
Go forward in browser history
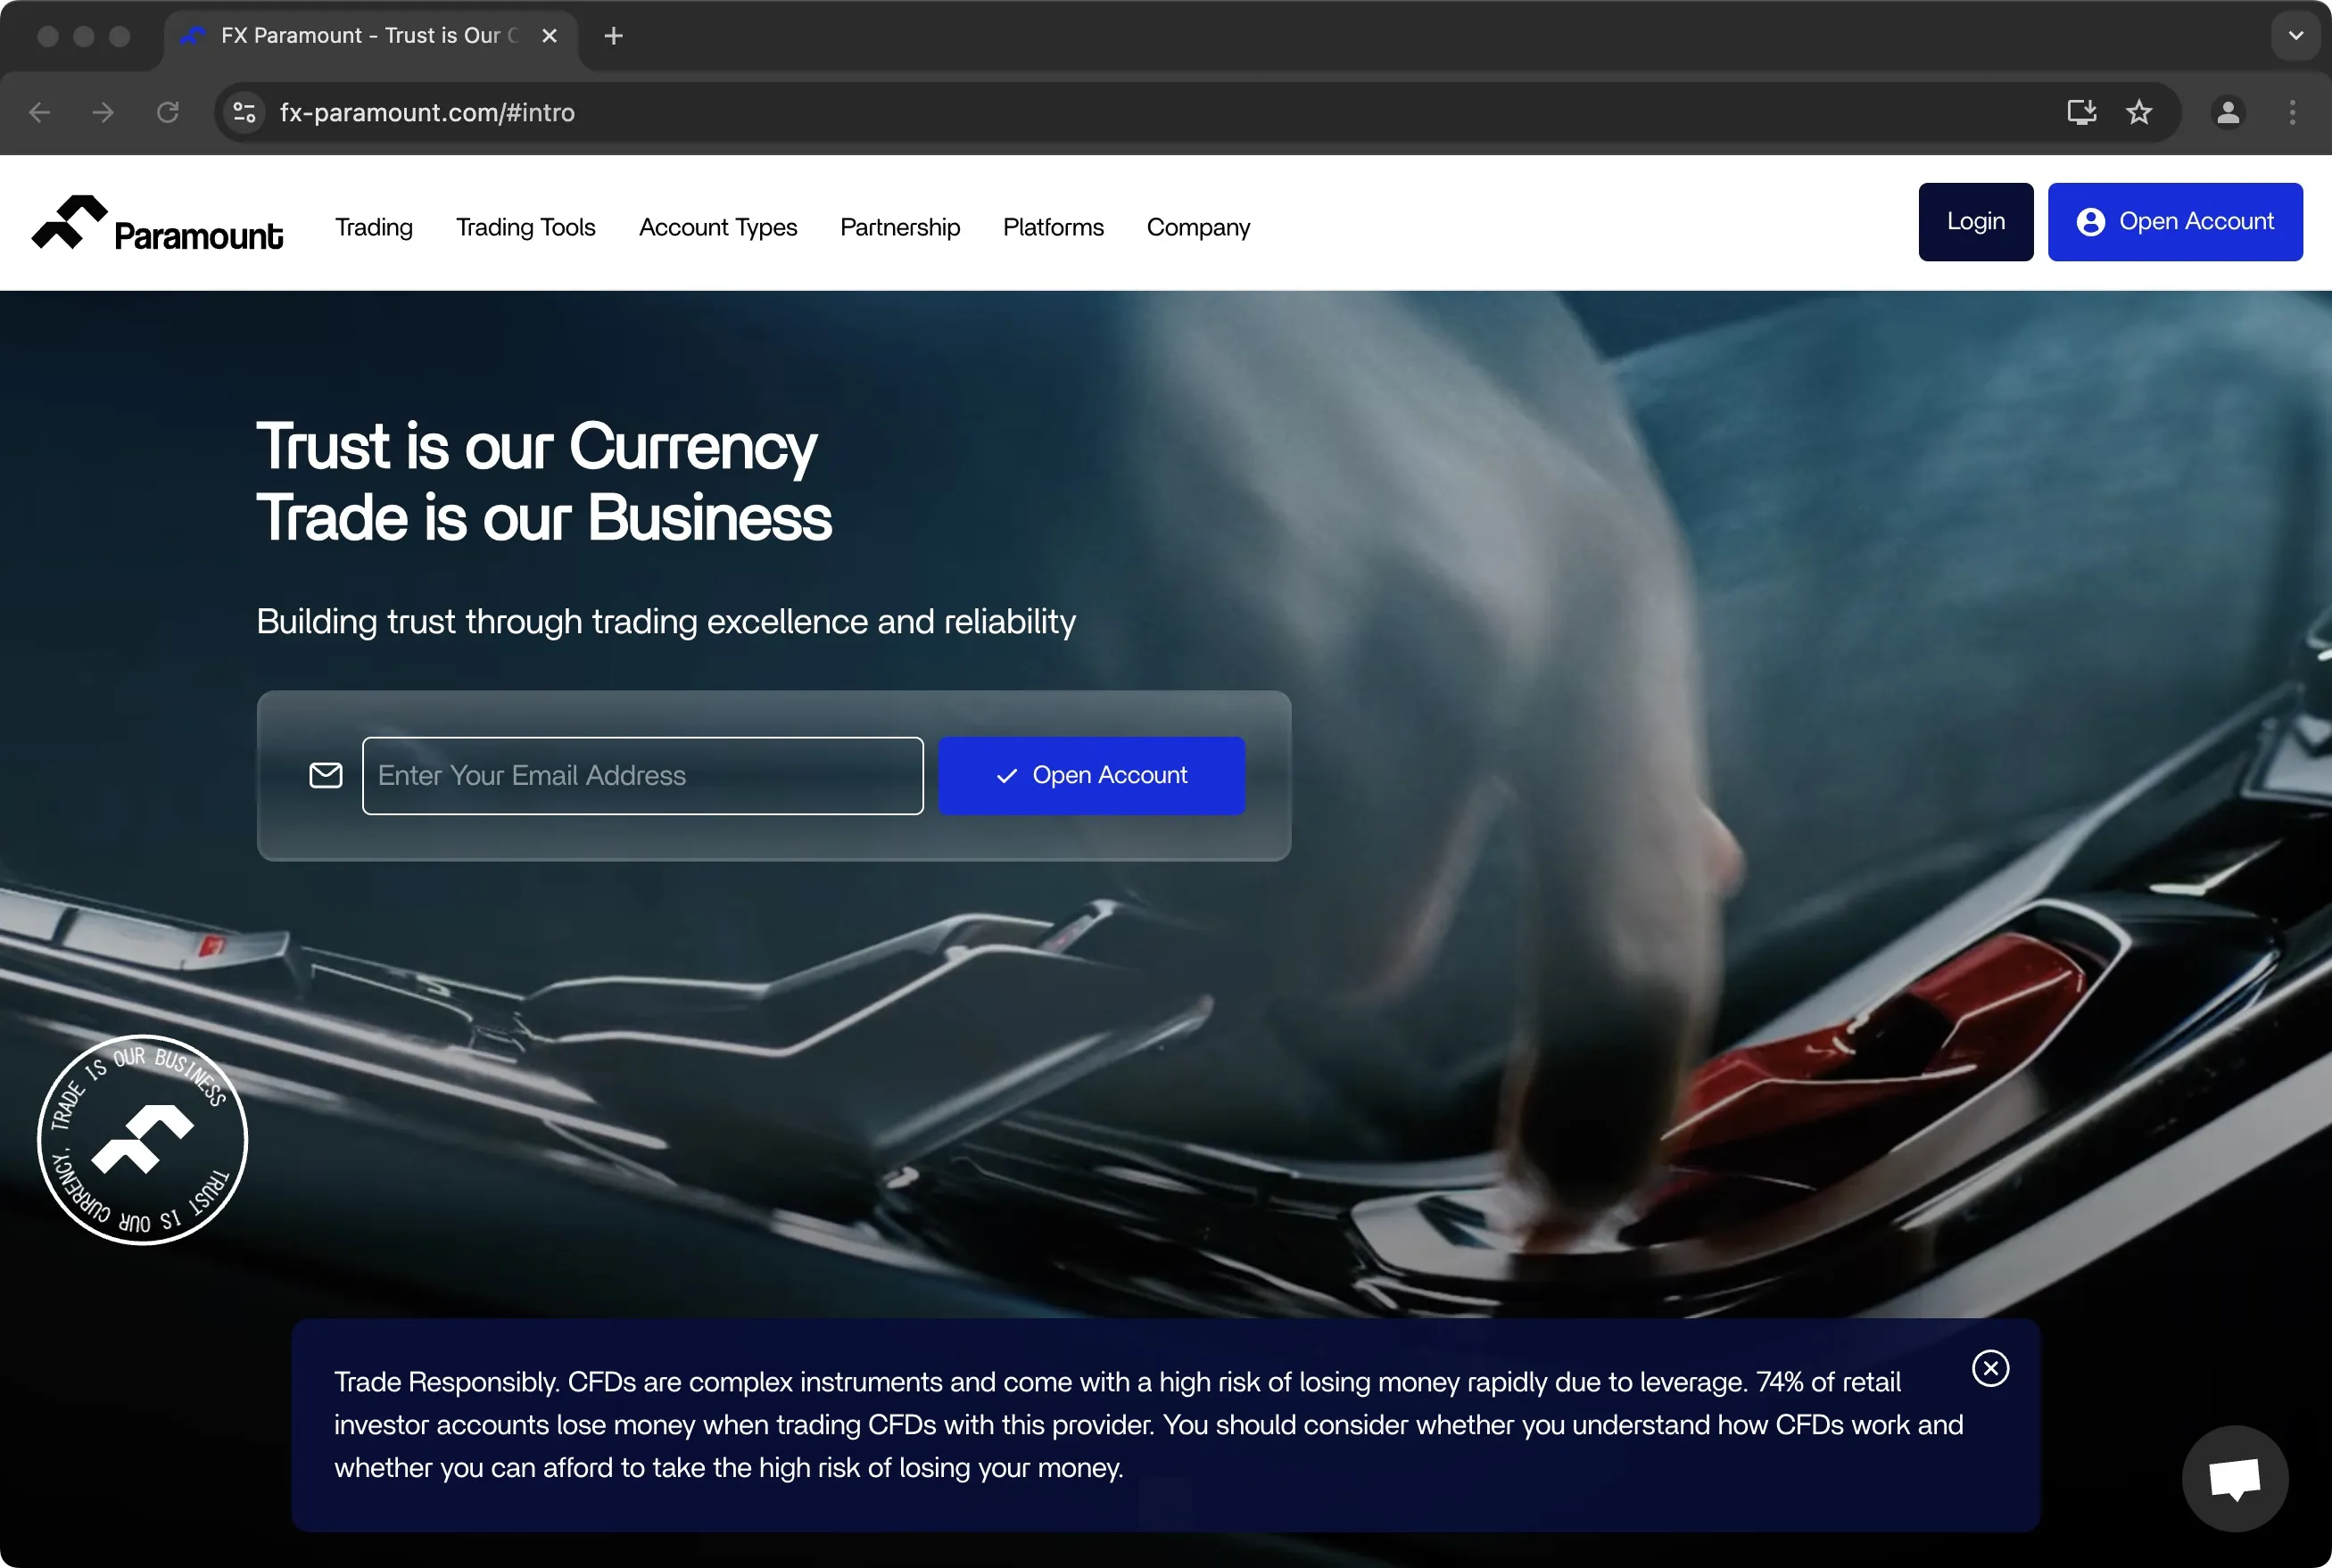103,112
